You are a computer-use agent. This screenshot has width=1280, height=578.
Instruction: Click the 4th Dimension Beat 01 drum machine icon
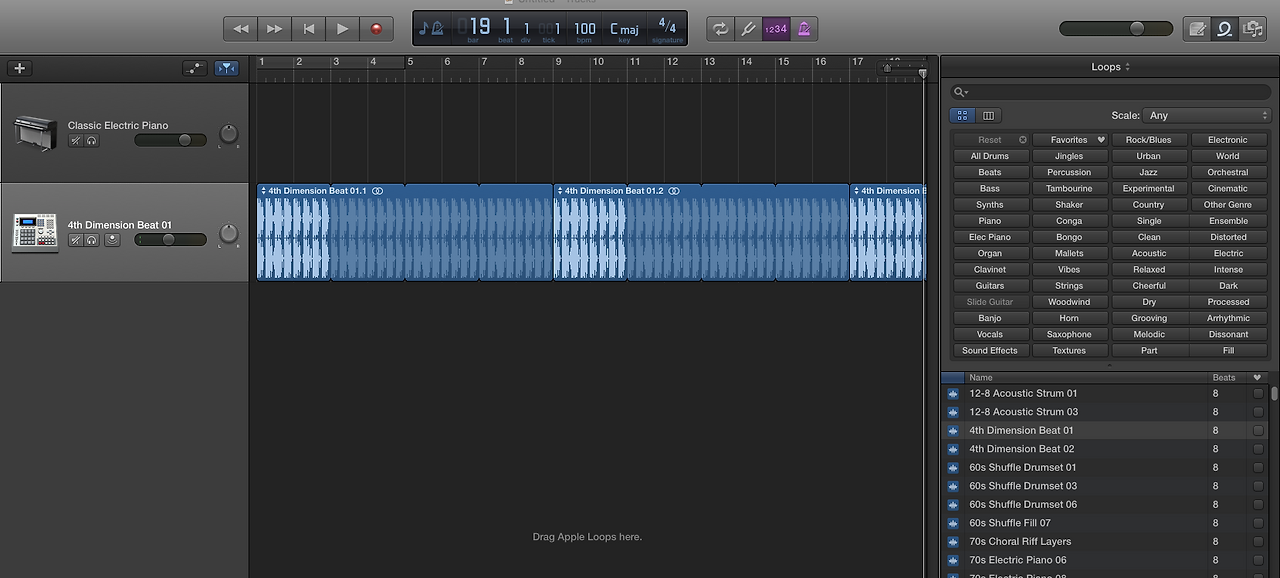point(34,232)
